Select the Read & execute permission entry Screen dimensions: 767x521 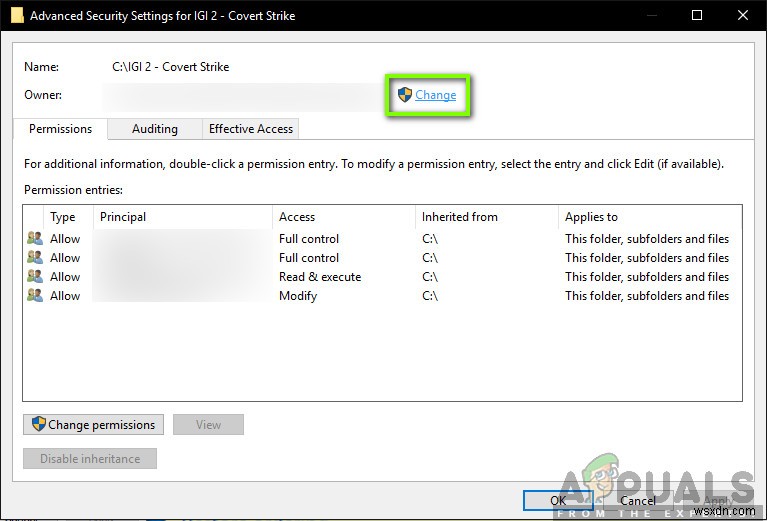(x=320, y=277)
